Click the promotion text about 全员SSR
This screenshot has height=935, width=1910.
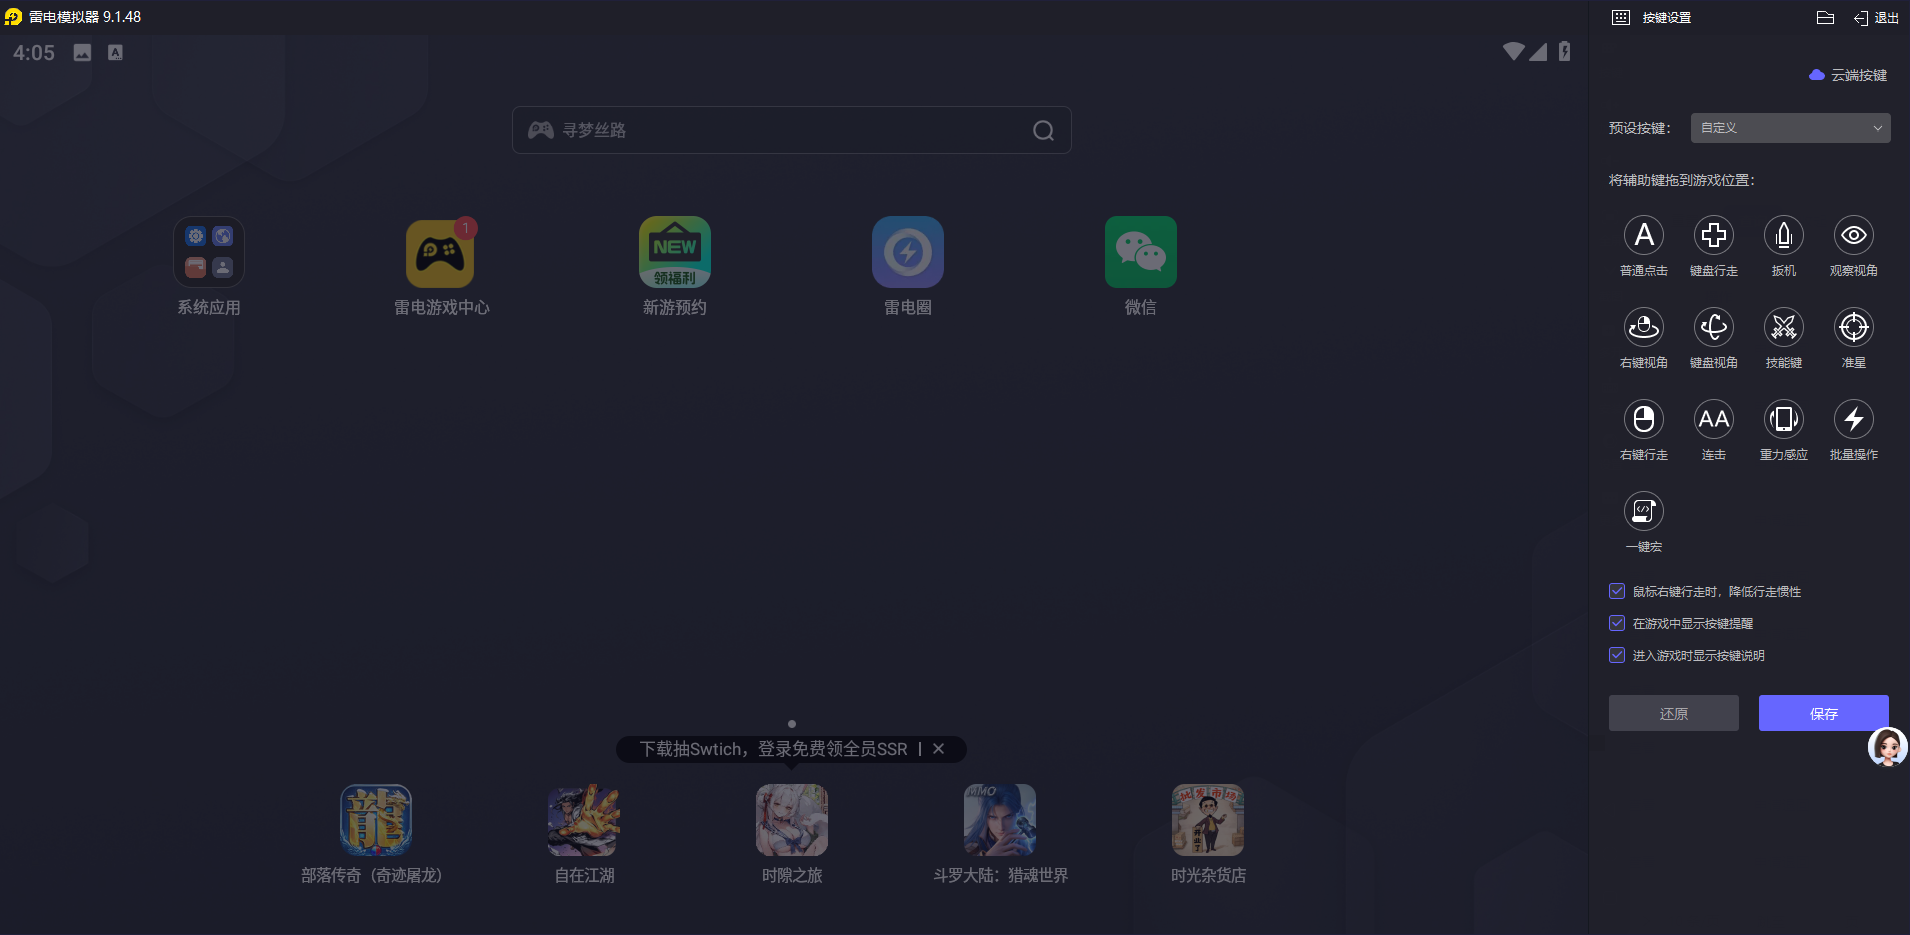pos(773,749)
